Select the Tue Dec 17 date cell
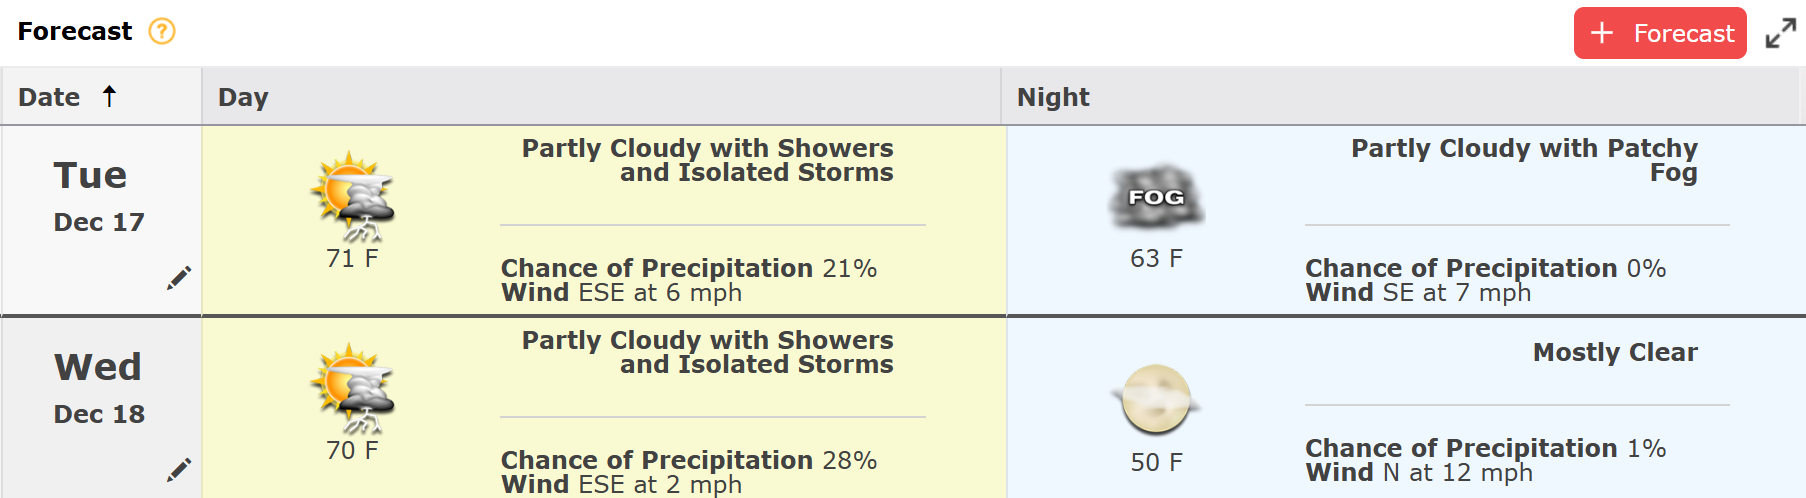Viewport: 1806px width, 498px height. pyautogui.click(x=99, y=197)
